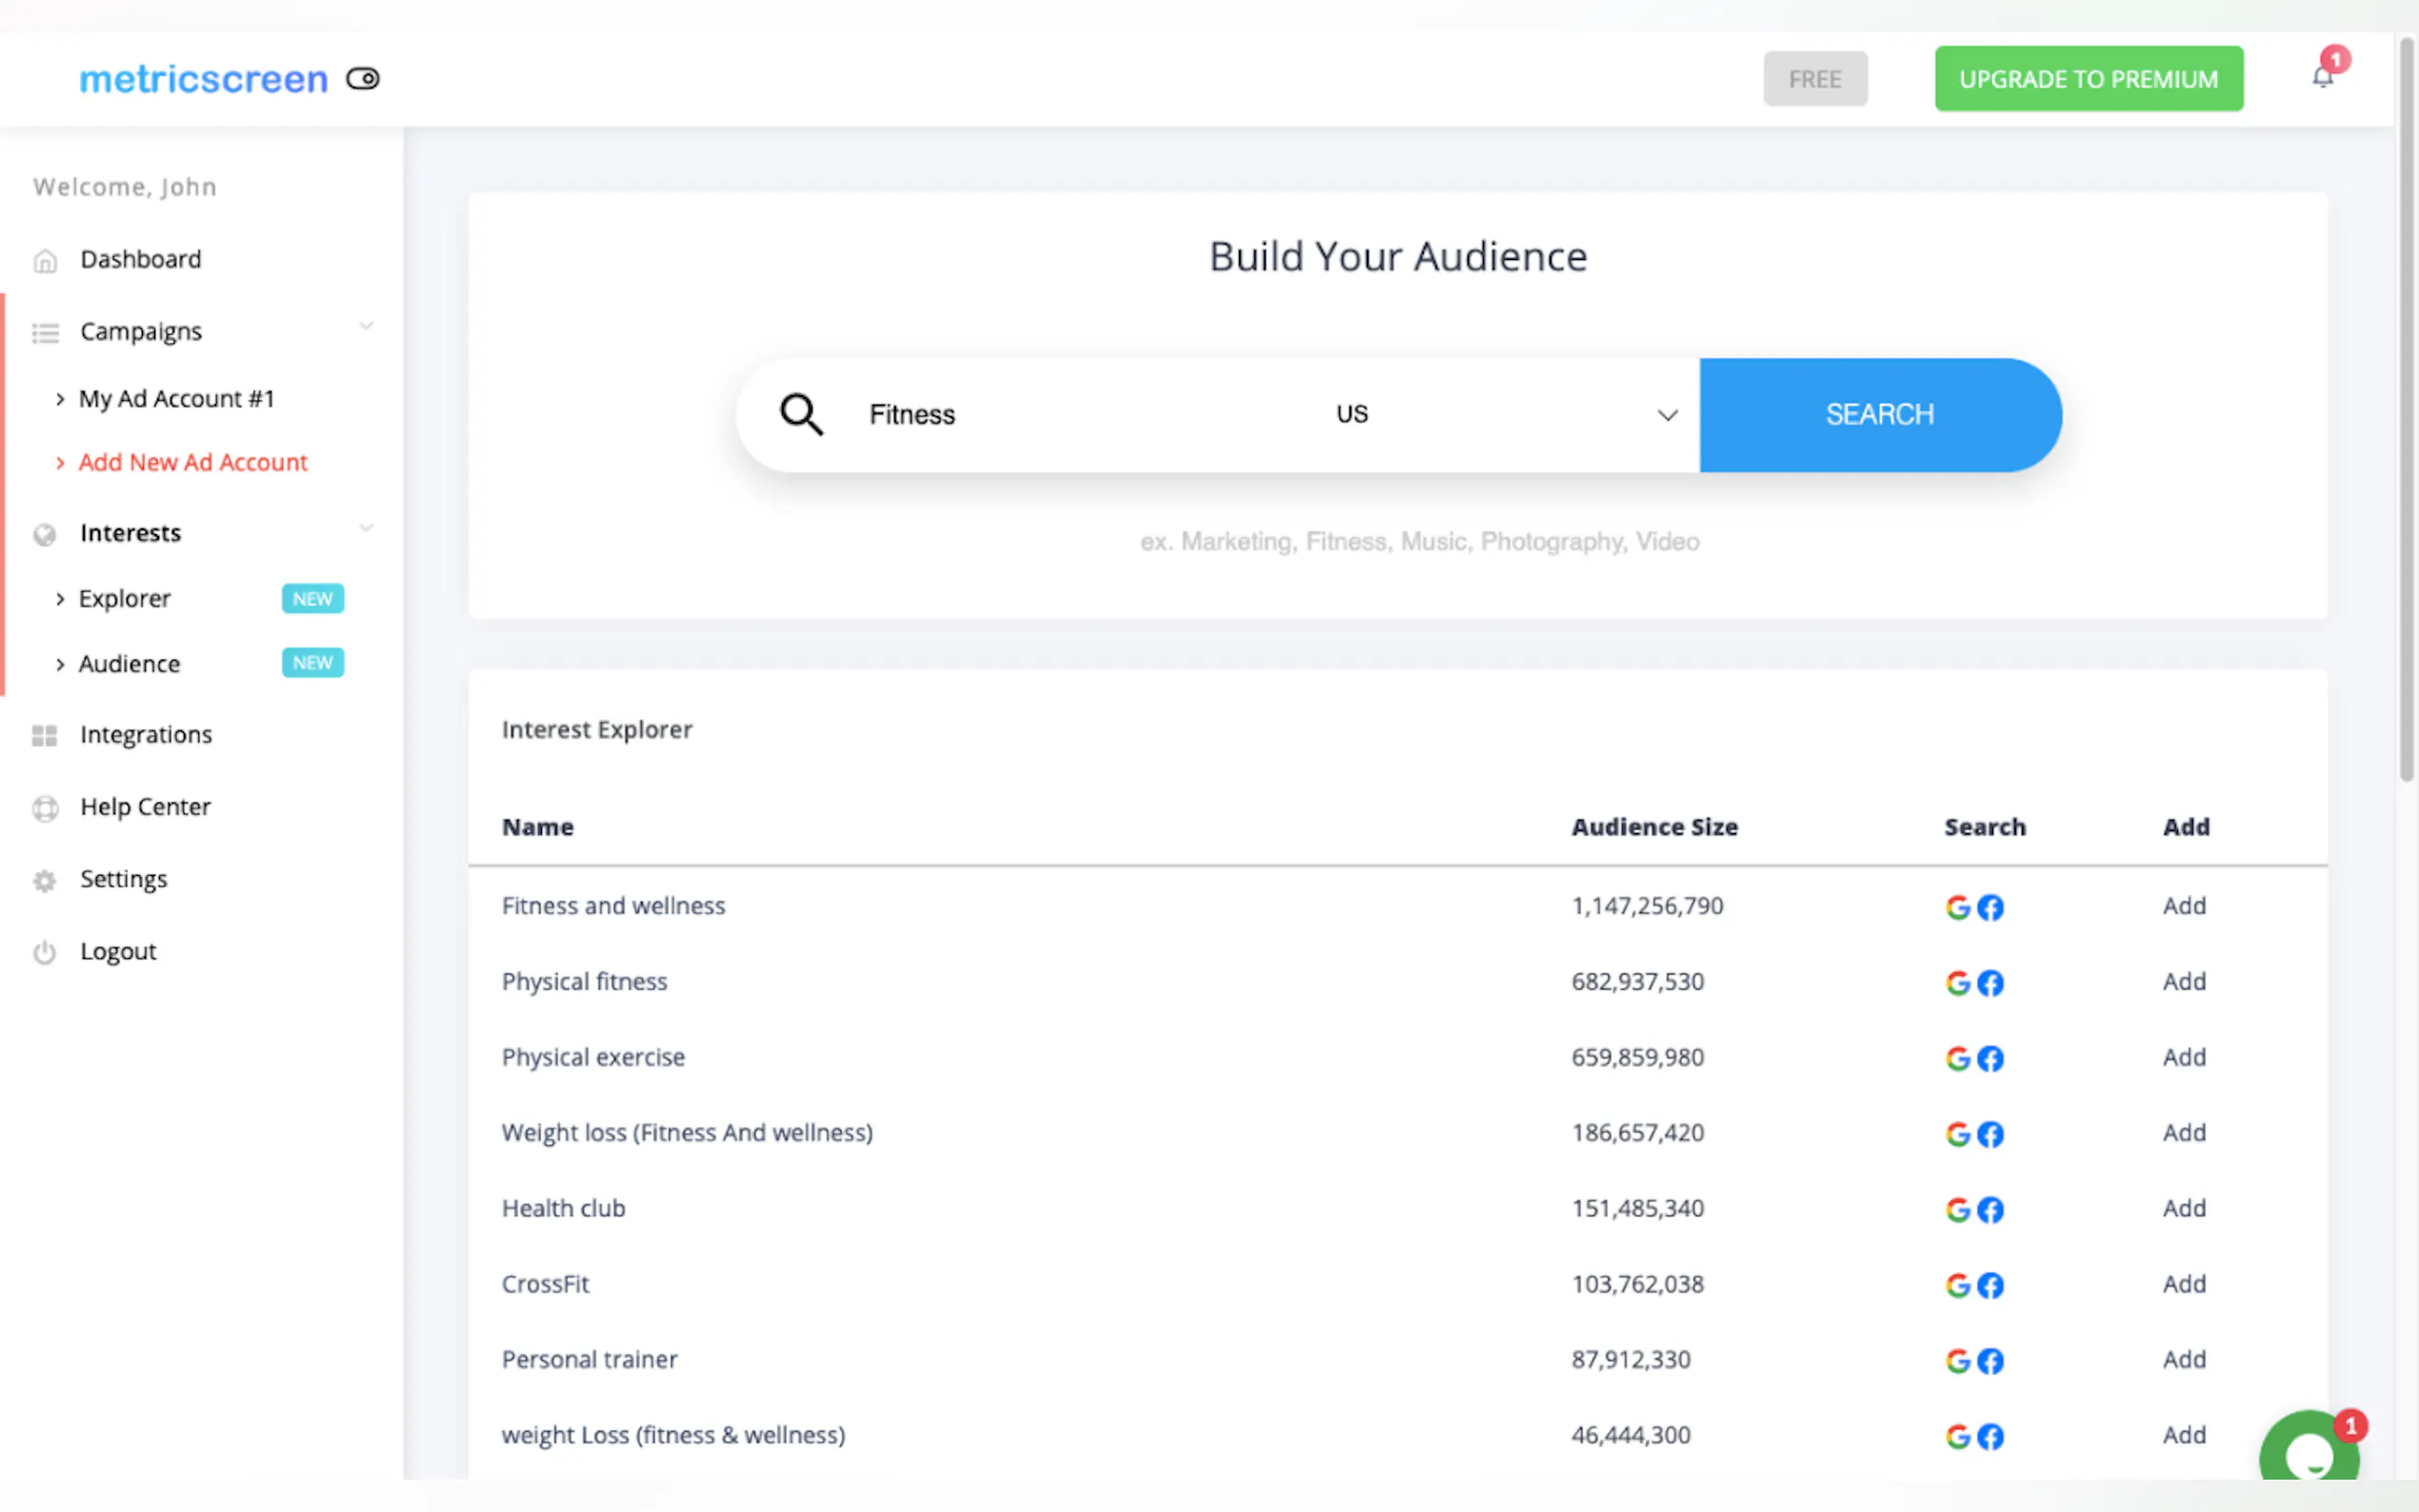Click Google icon for Fitness and wellness
Viewport: 2419px width, 1512px height.
[1957, 907]
